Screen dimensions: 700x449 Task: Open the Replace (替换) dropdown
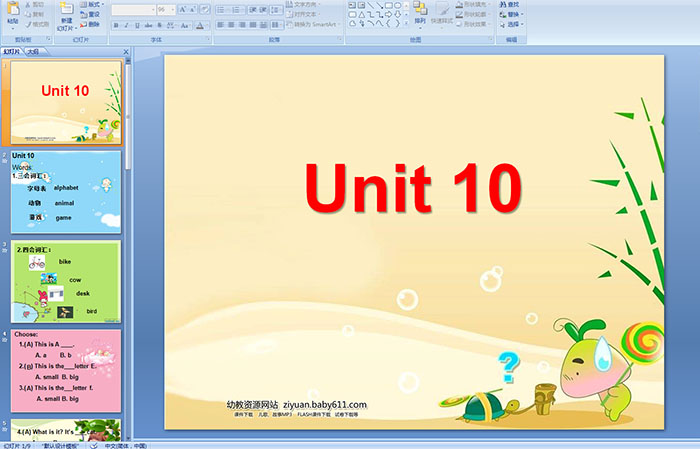click(x=511, y=14)
